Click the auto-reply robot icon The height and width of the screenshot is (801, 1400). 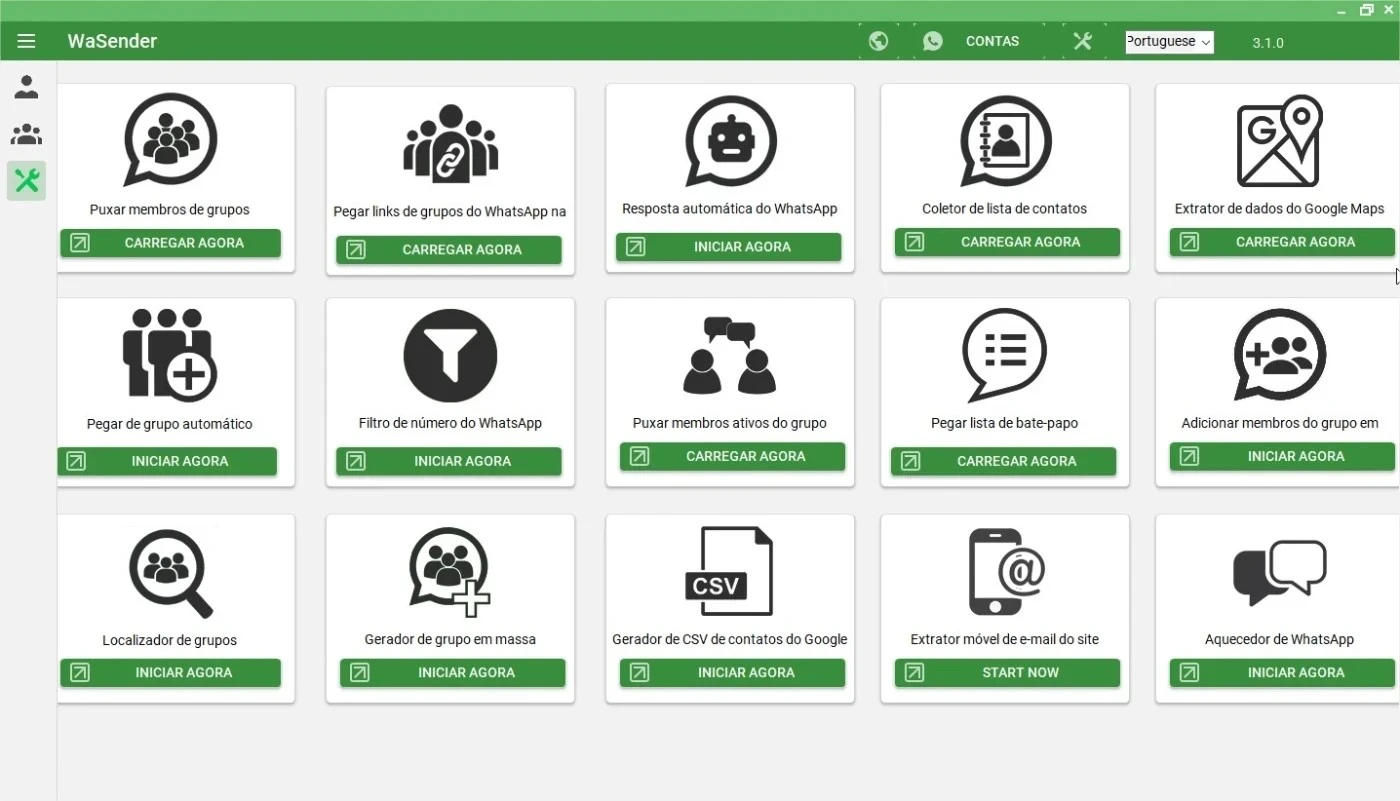730,142
